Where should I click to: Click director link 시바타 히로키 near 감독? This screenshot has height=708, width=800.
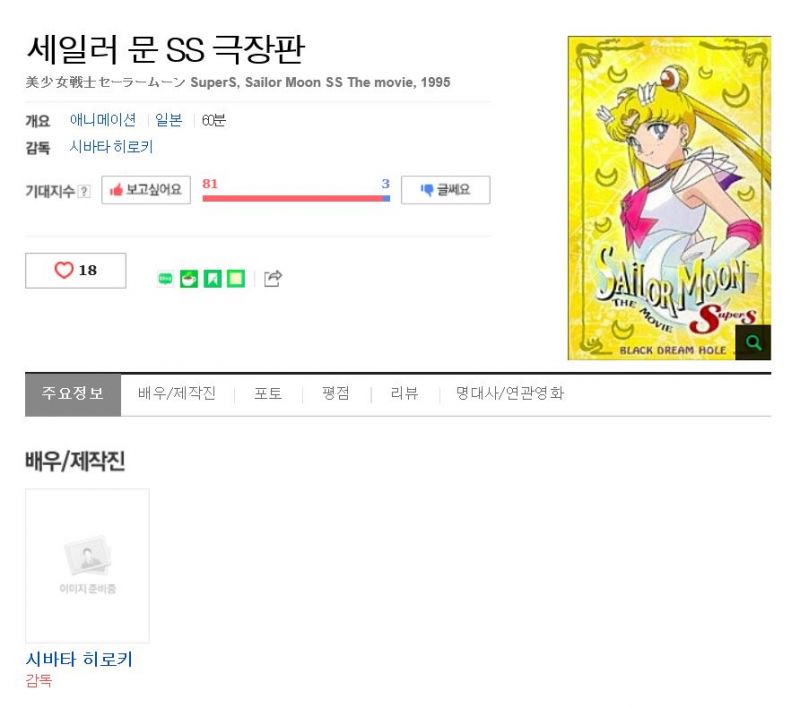point(111,147)
